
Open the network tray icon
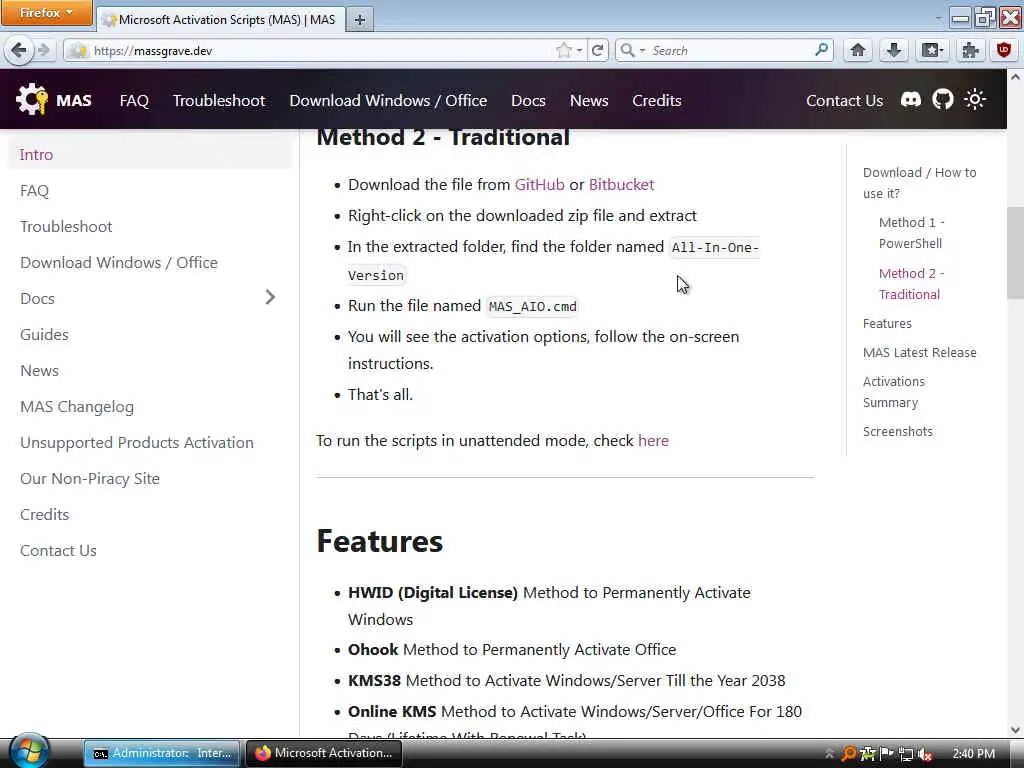point(905,754)
